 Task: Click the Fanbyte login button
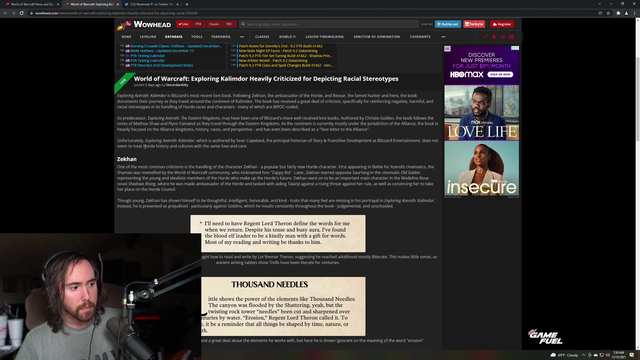pos(474,24)
